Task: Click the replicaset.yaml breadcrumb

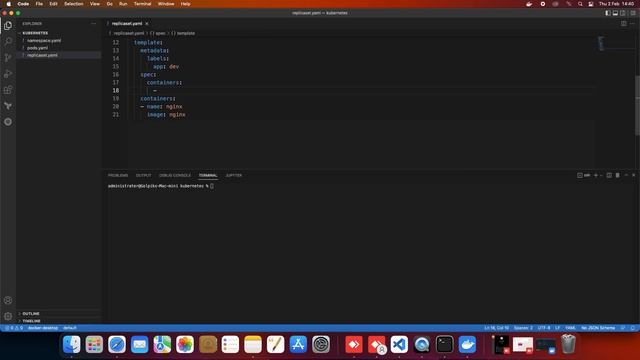Action: (x=129, y=33)
